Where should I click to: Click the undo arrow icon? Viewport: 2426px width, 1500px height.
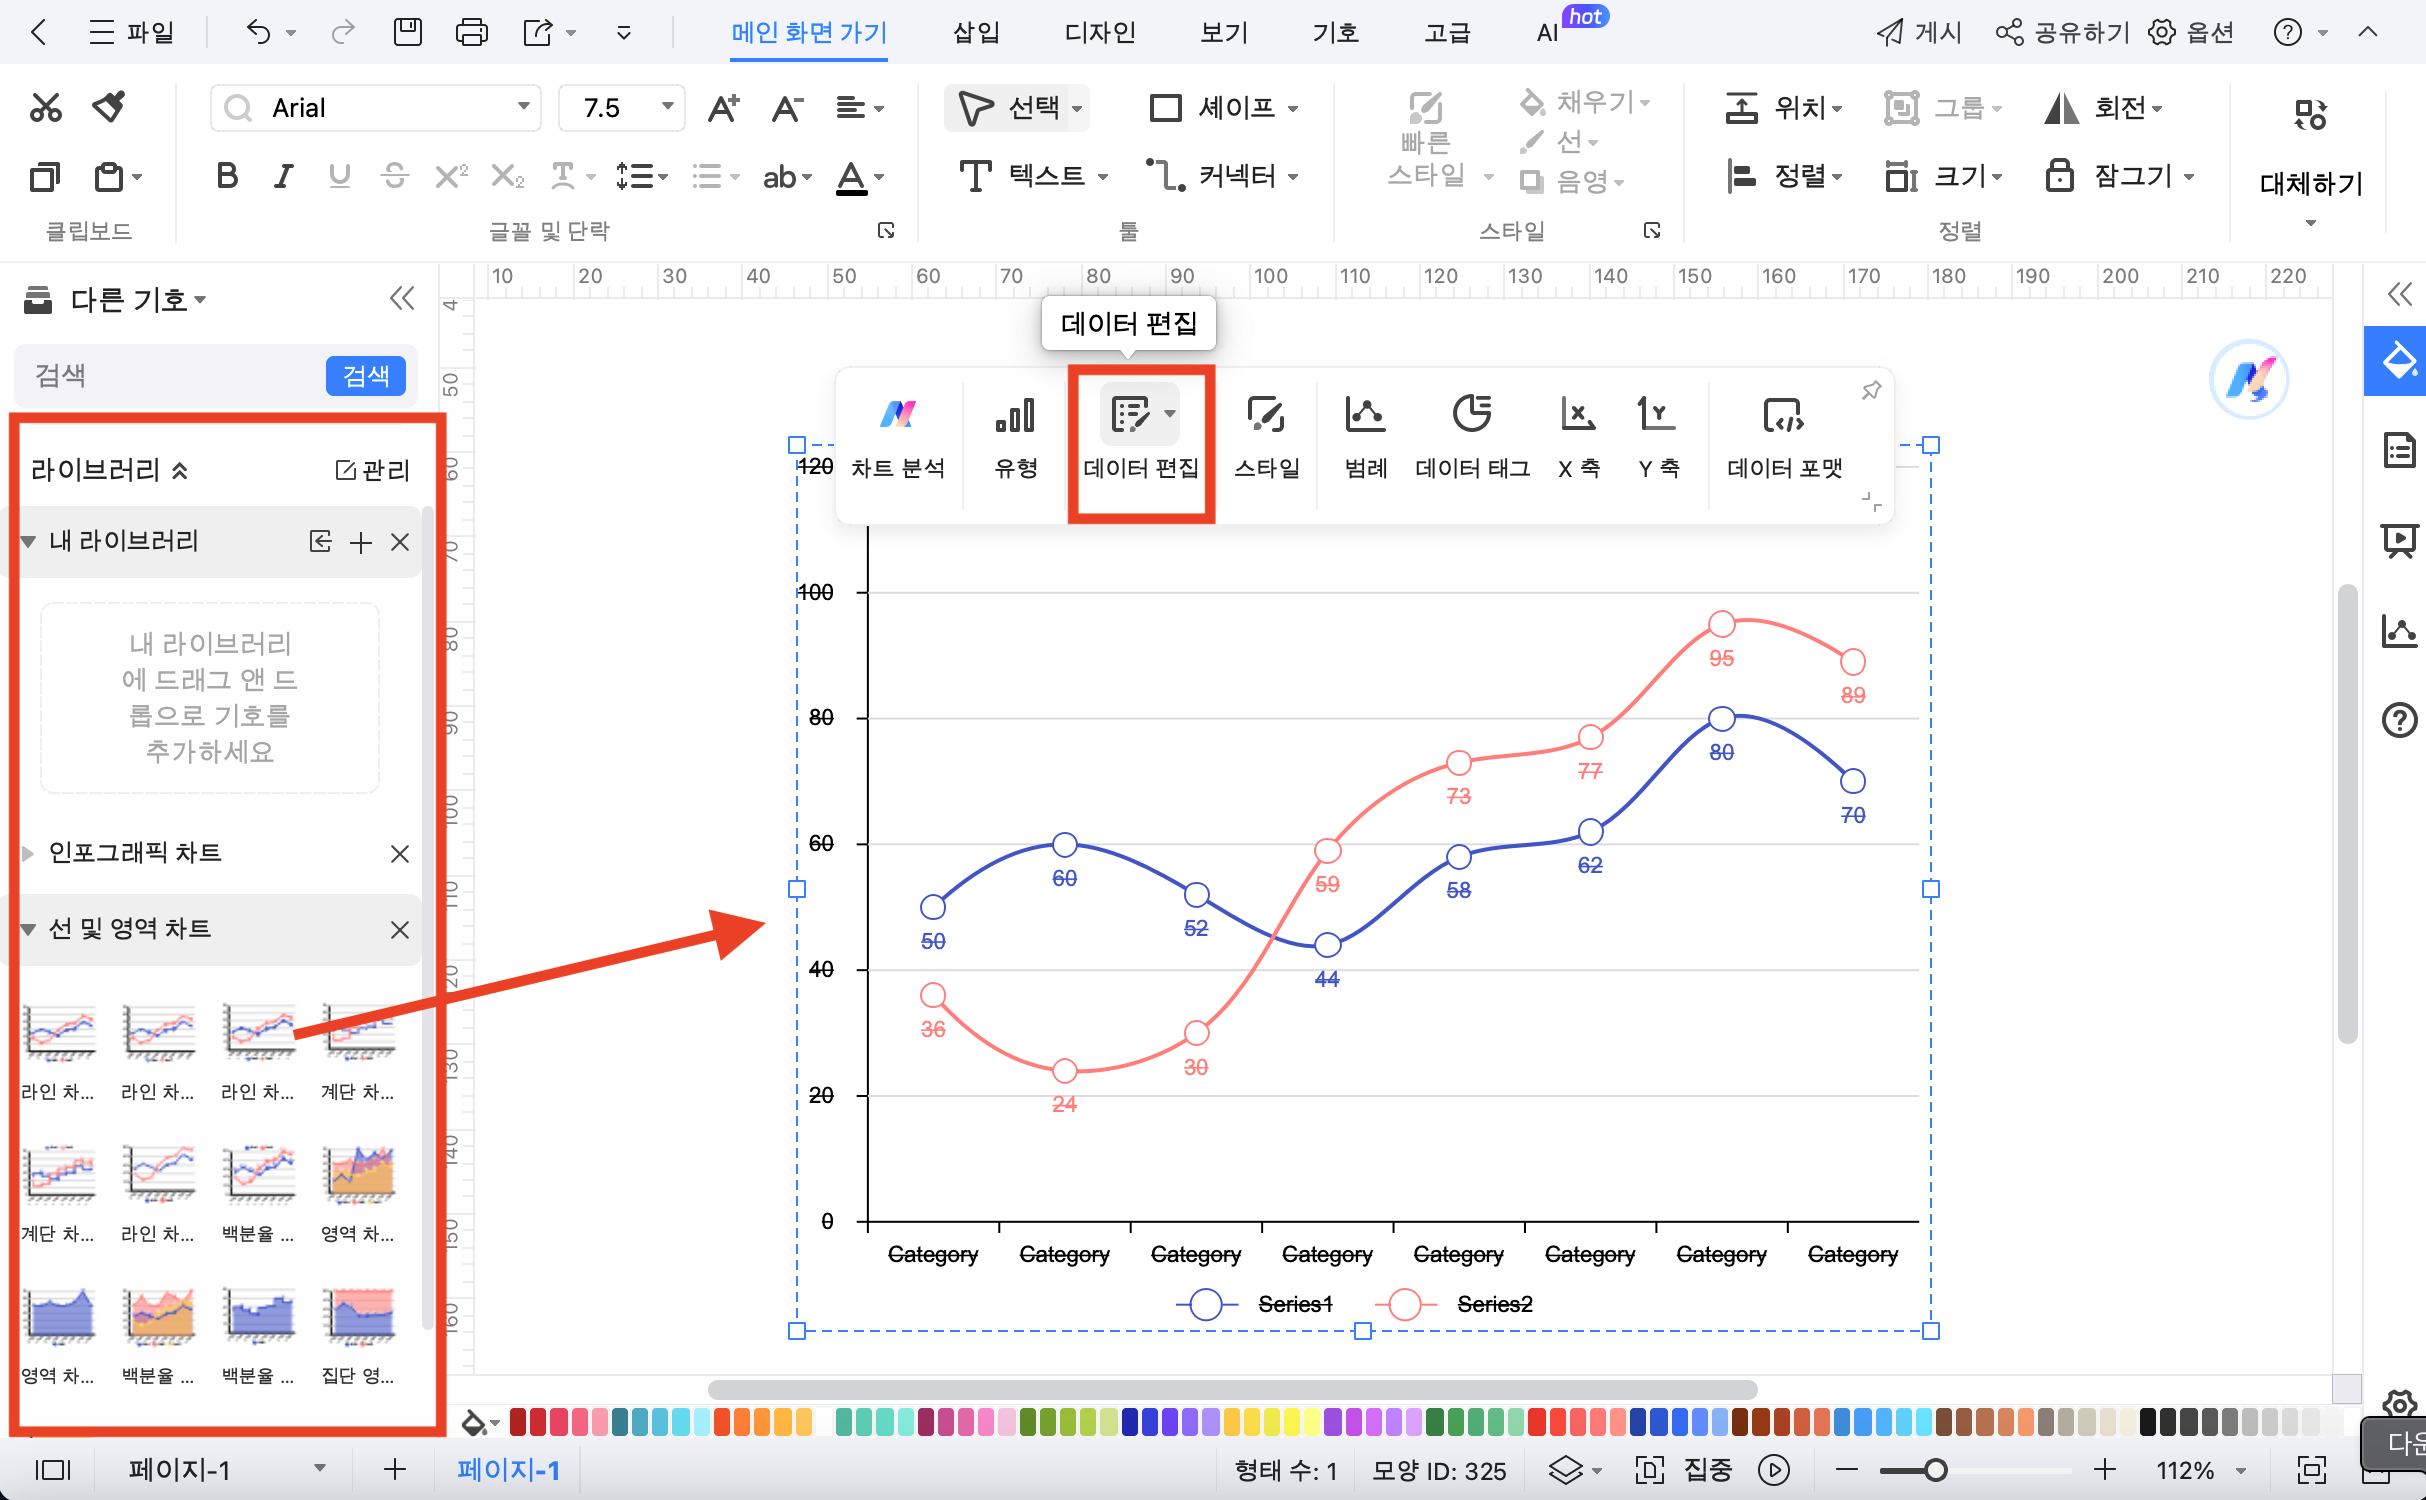(259, 33)
